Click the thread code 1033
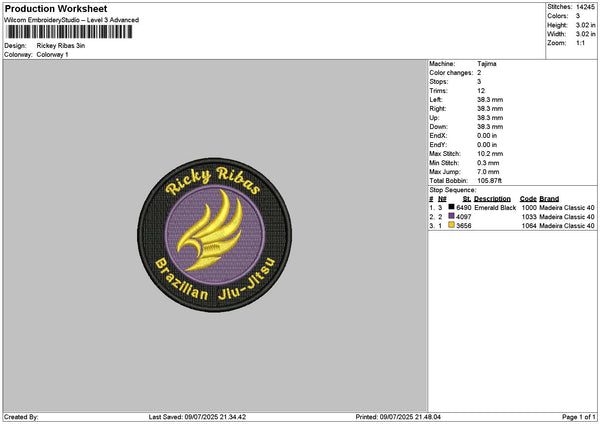Image resolution: width=600 pixels, height=424 pixels. (529, 217)
